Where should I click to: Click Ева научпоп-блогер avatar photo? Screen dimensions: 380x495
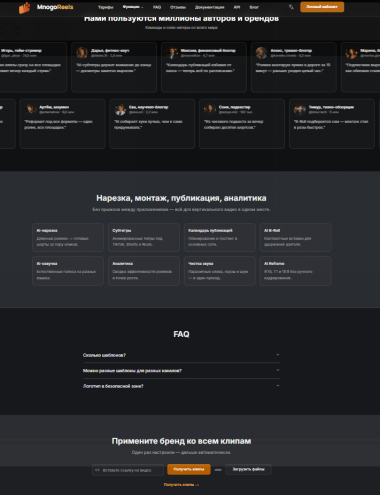[120, 109]
